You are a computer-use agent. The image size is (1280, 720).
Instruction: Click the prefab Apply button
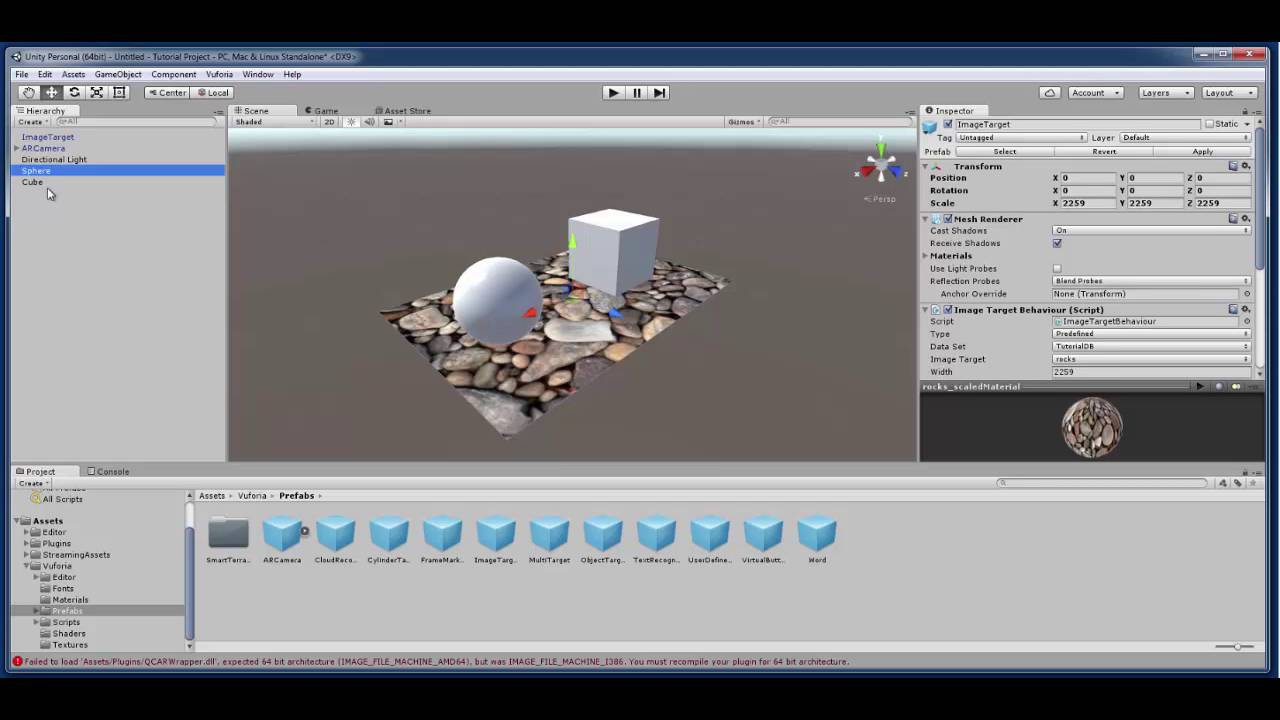point(1203,152)
